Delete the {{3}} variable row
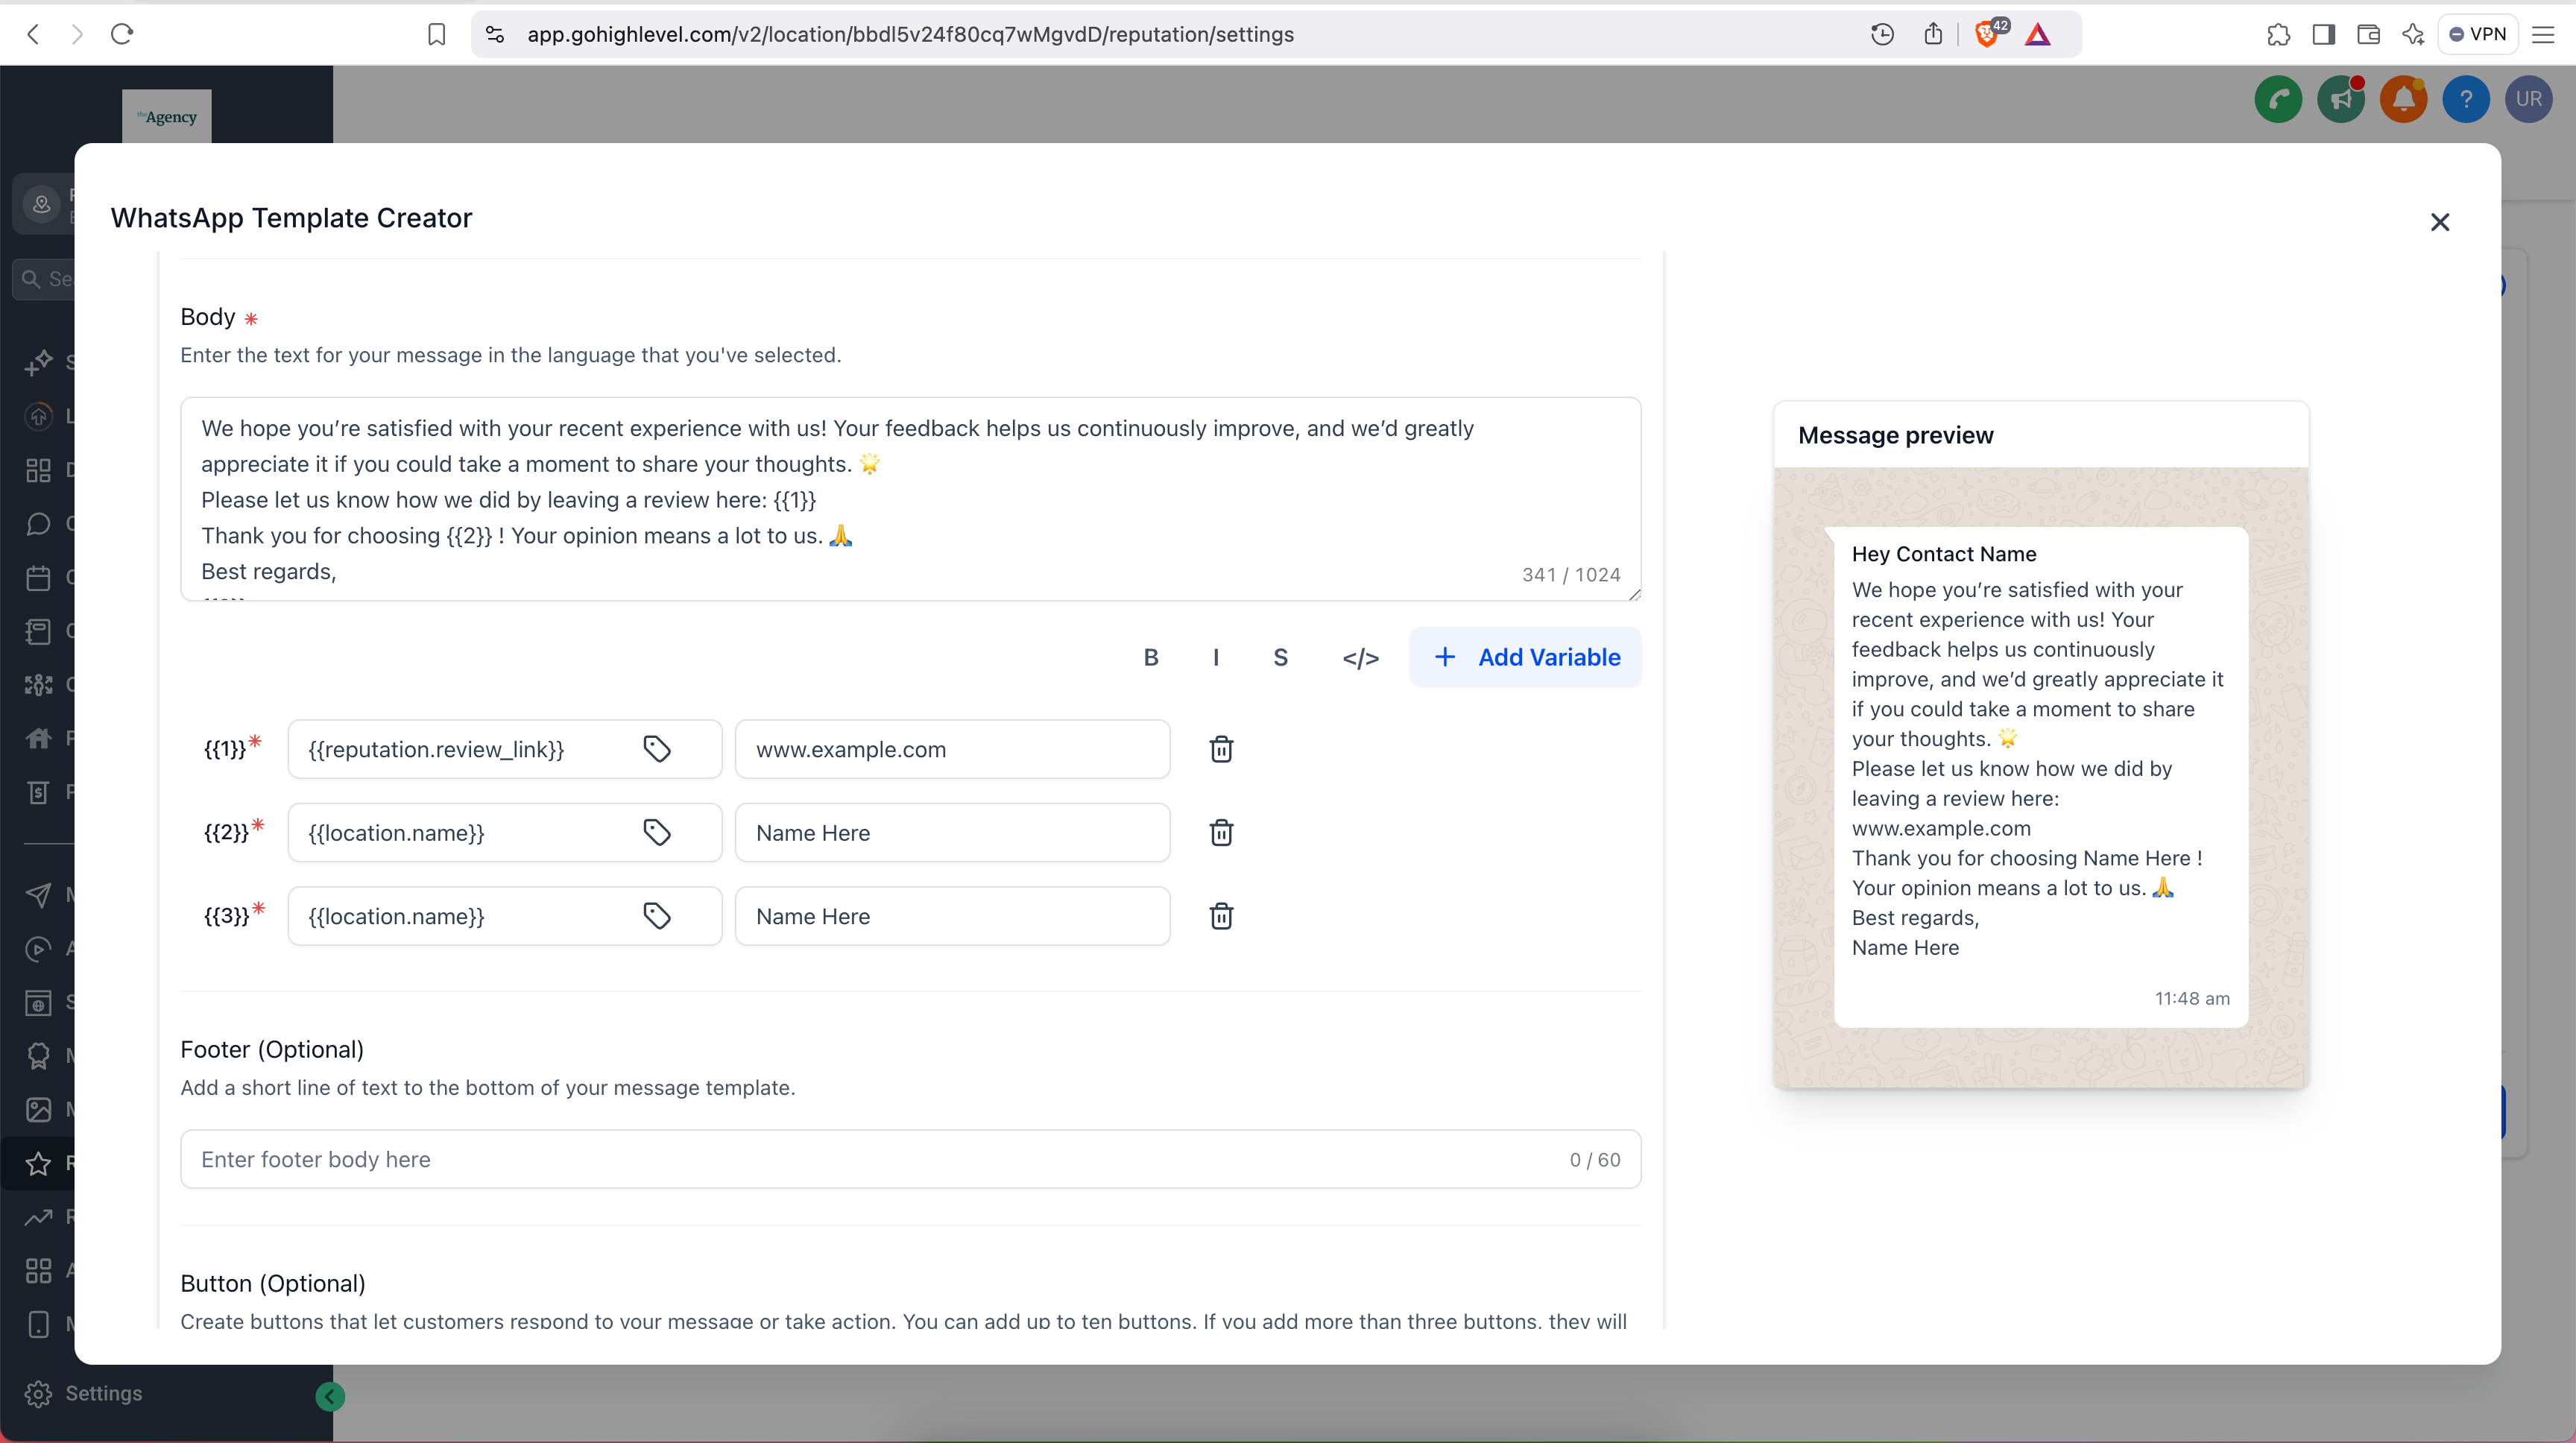Image resolution: width=2576 pixels, height=1443 pixels. (1221, 916)
